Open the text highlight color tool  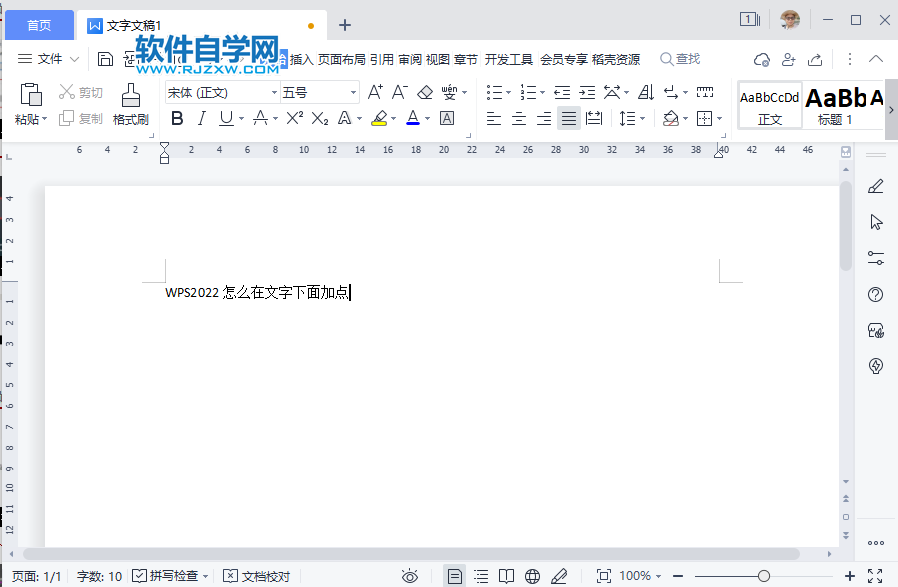point(381,118)
